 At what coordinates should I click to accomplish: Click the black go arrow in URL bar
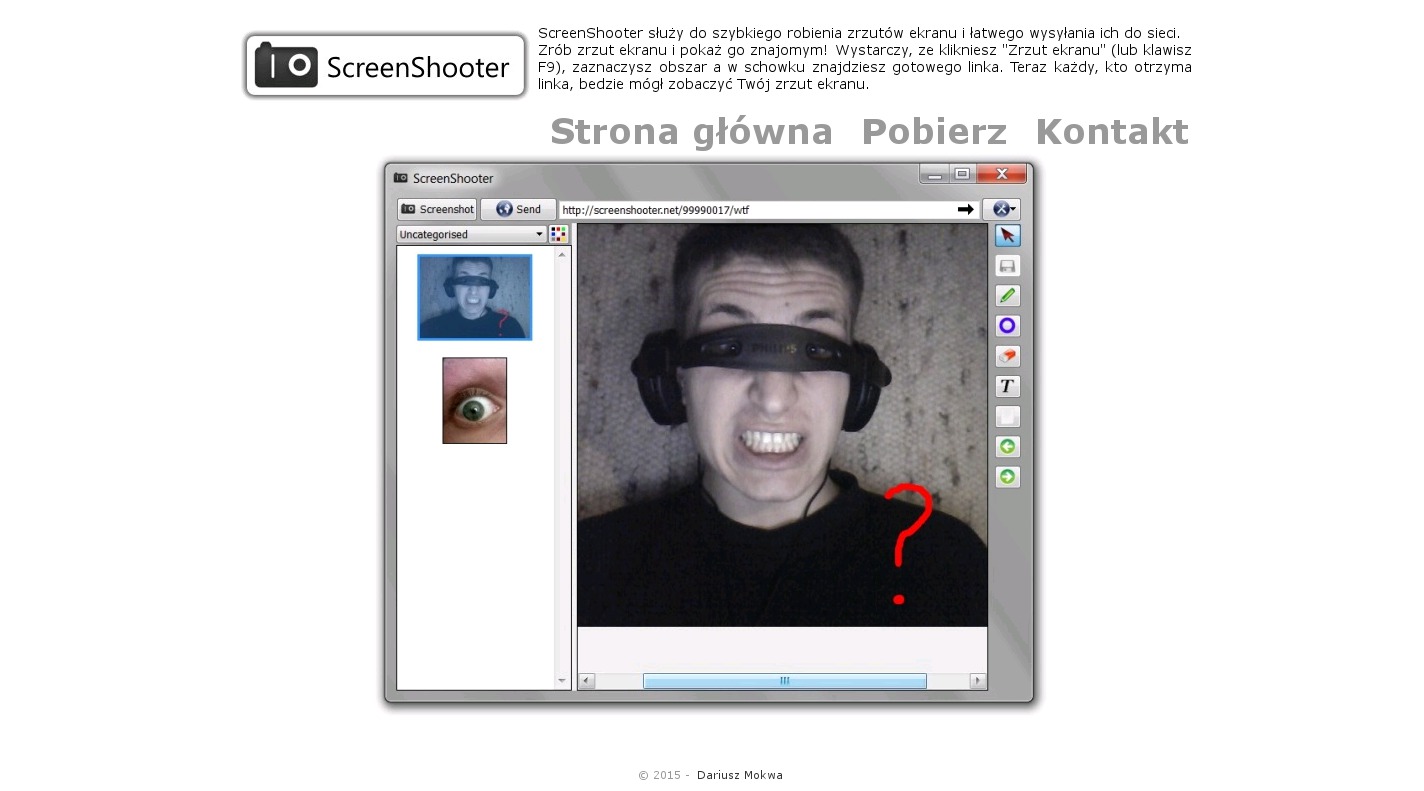(965, 210)
